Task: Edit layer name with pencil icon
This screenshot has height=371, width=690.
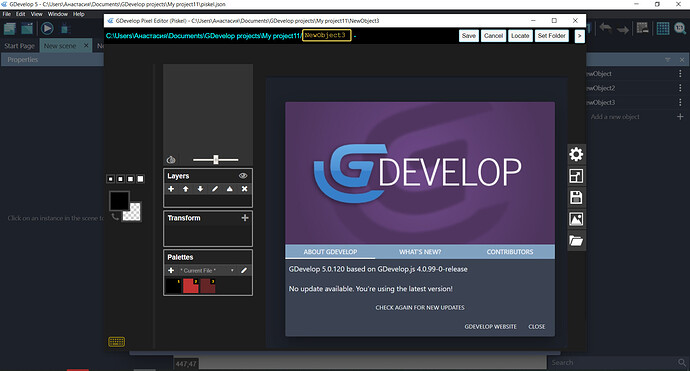Action: (x=215, y=189)
